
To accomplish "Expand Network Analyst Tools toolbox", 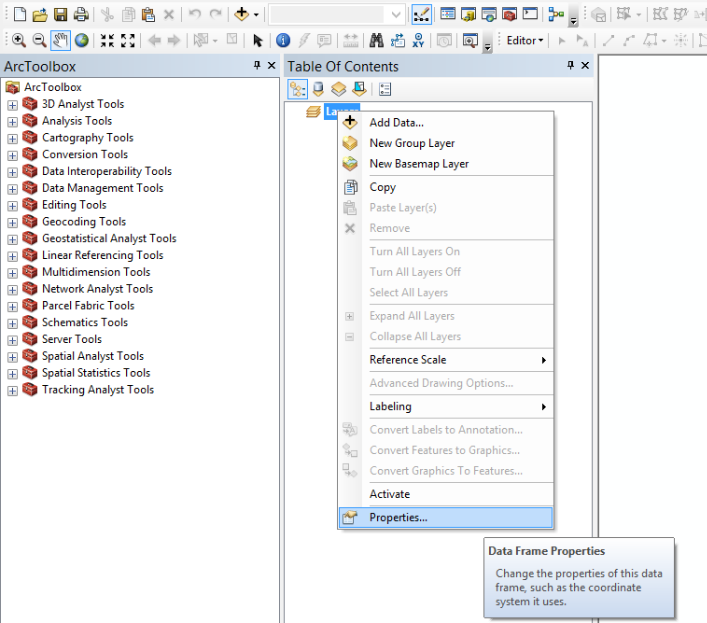I will 13,290.
